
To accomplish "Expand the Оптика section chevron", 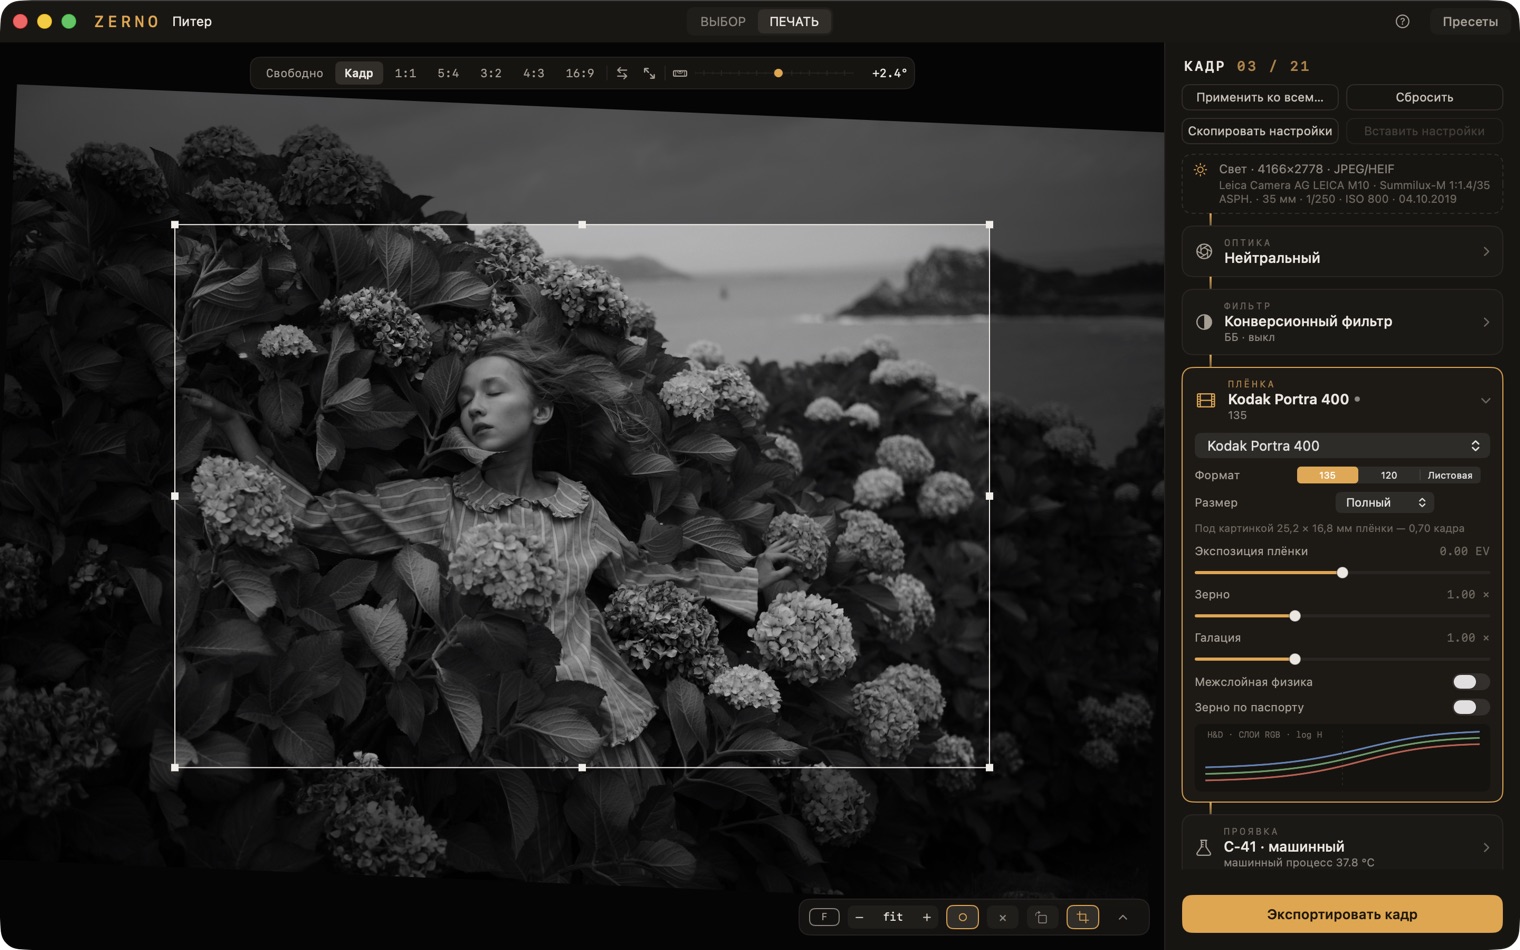I will (1486, 251).
